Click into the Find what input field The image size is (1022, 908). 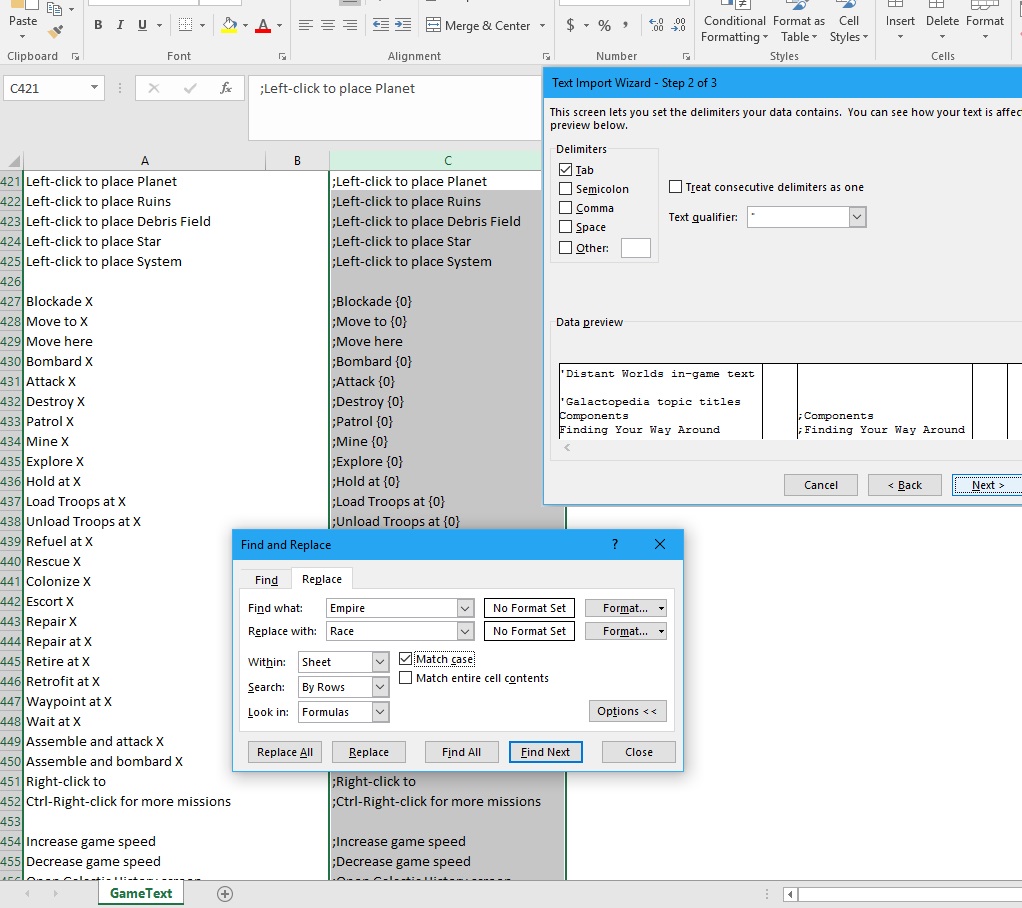(x=391, y=608)
